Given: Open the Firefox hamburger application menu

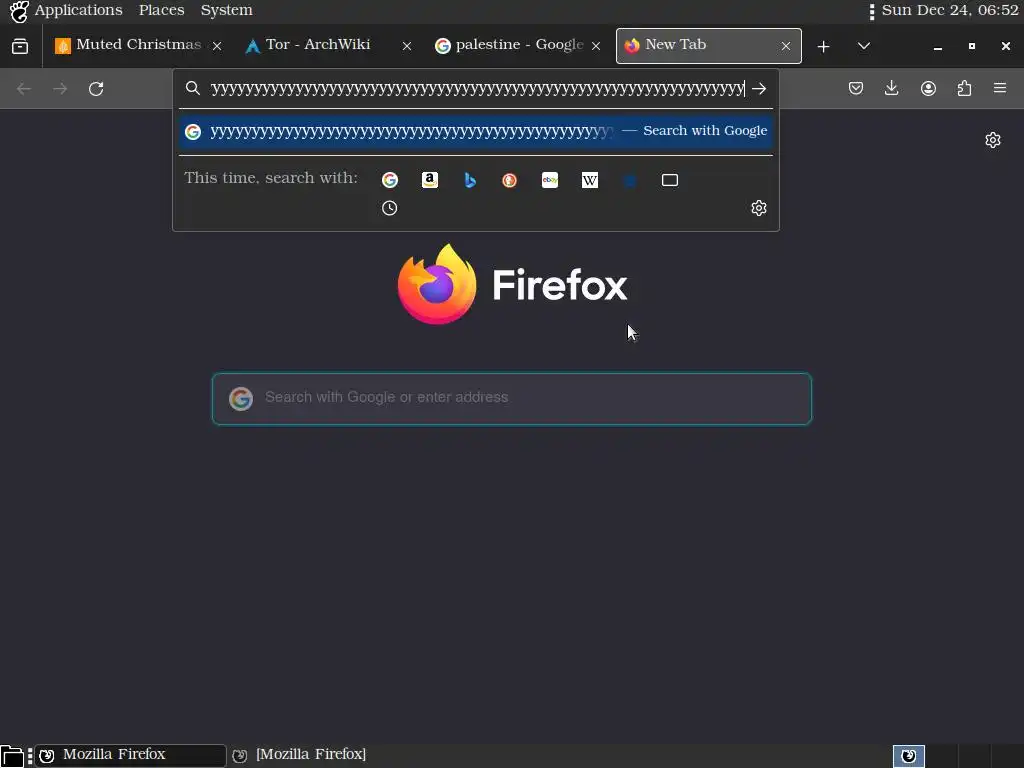Looking at the screenshot, I should [x=1000, y=88].
